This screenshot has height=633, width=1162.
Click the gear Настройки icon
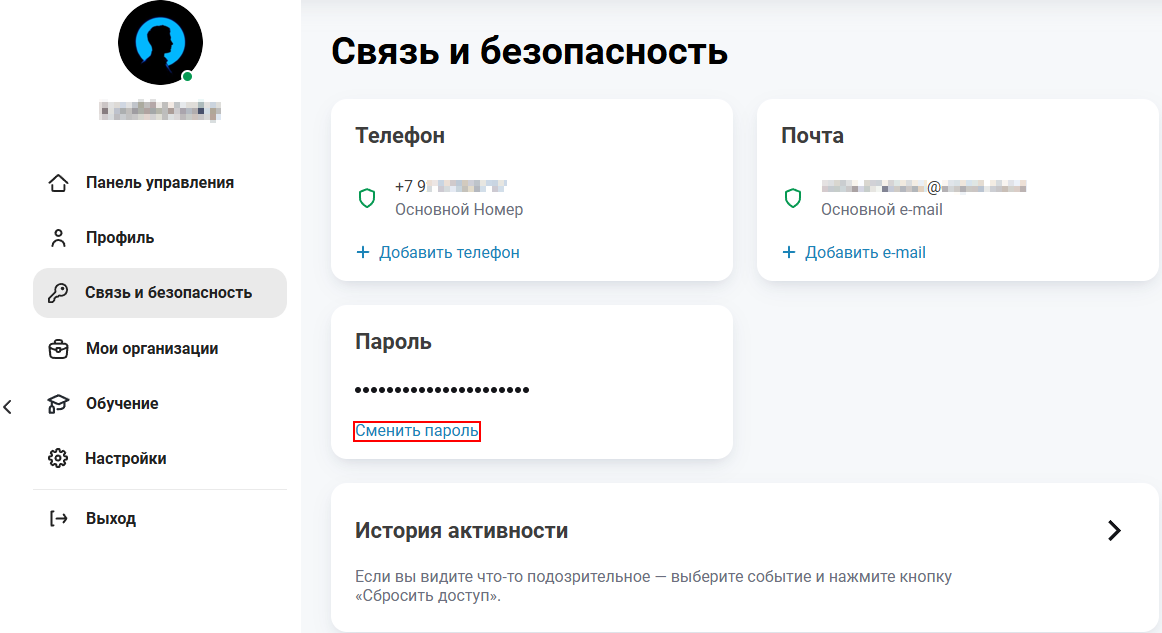pos(59,458)
